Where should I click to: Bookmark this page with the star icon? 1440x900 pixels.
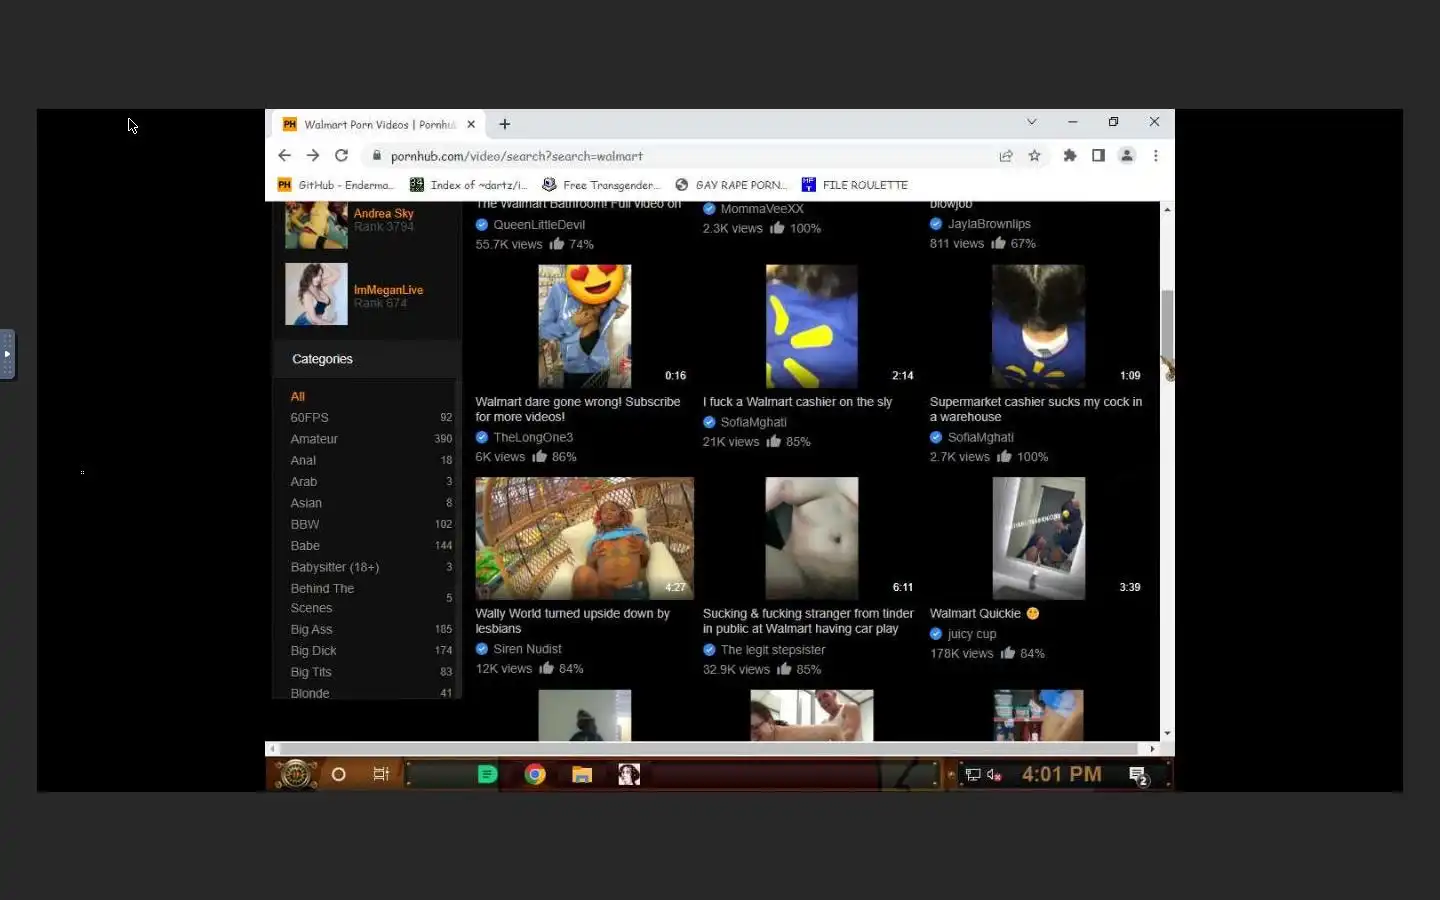pos(1035,156)
